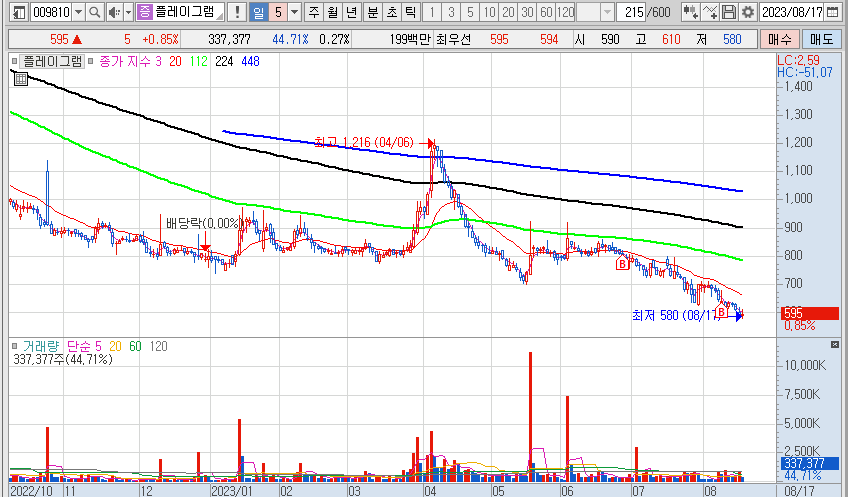Click the small square before 플레이그램 legend
This screenshot has width=848, height=497.
click(14, 61)
